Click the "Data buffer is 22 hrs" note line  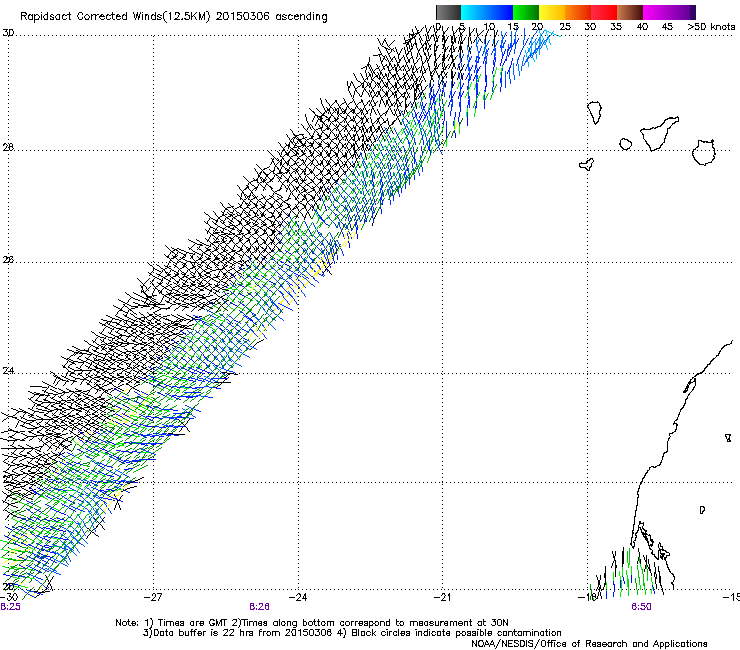pyautogui.click(x=352, y=633)
